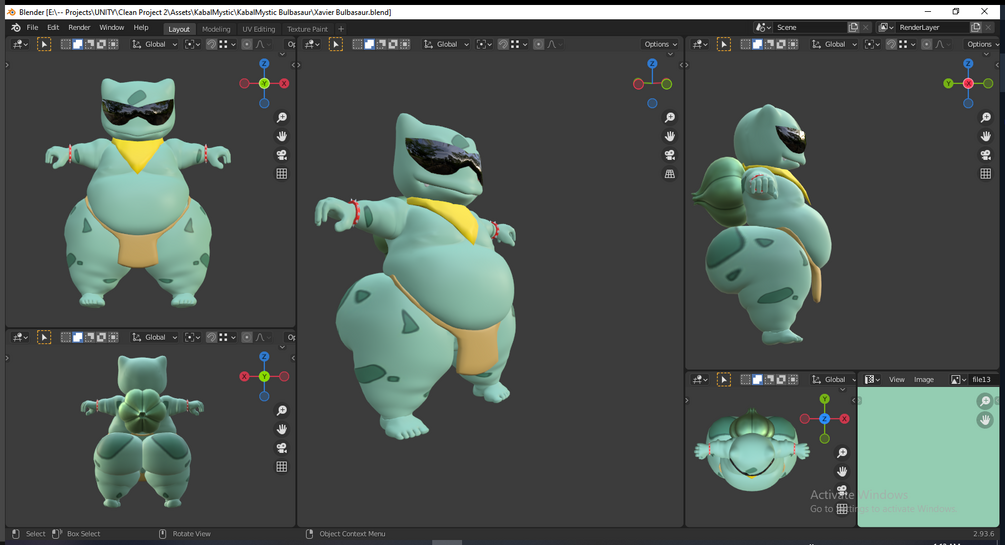
Task: Toggle camera view icon in bottom-left viewport
Action: [281, 448]
